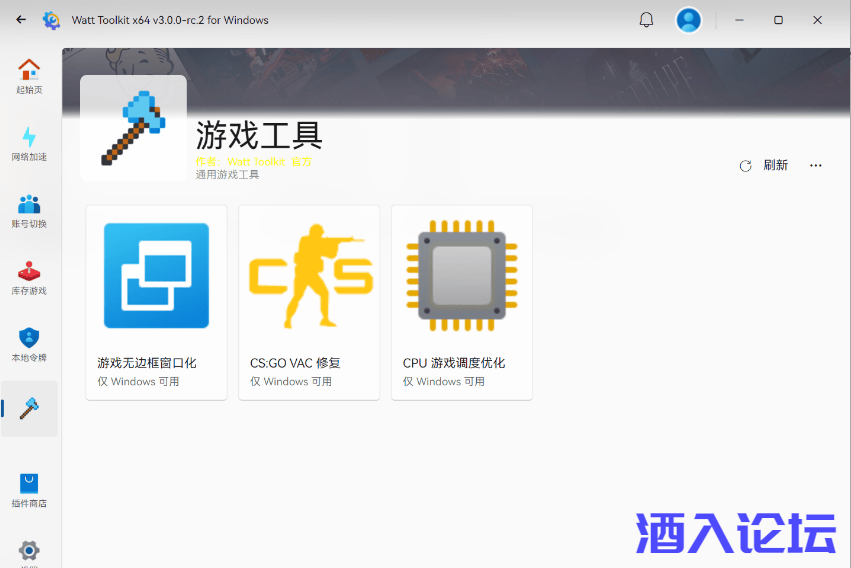Click the back arrow button
Screen dimensions: 851x568
pos(21,20)
